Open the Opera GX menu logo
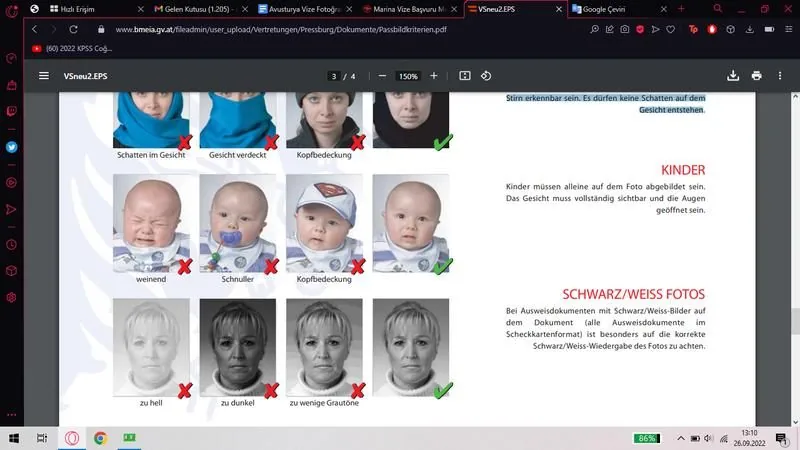Screen dimensions: 800x450 tap(11, 10)
